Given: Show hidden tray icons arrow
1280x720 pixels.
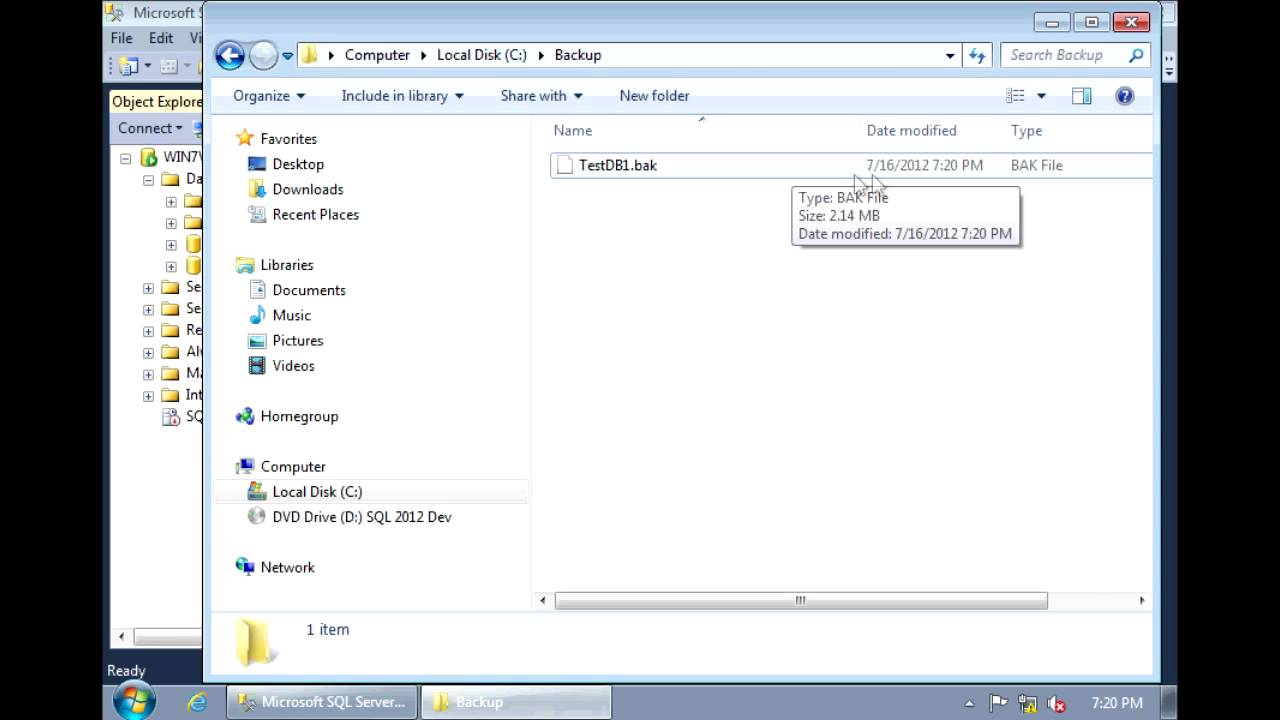Looking at the screenshot, I should coord(968,703).
